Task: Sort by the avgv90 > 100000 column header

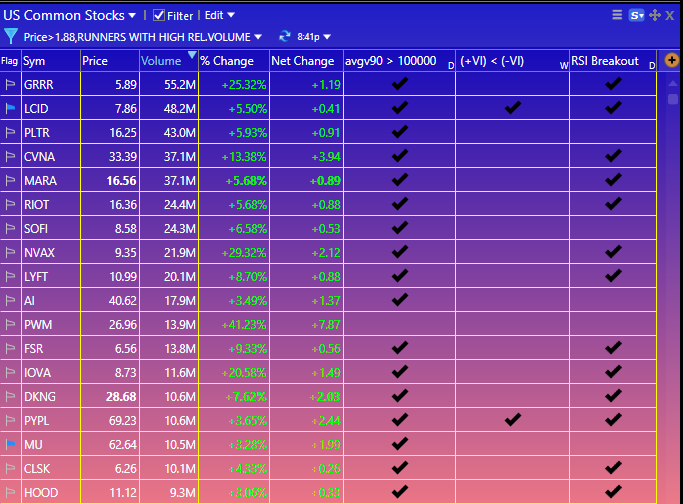Action: [399, 61]
